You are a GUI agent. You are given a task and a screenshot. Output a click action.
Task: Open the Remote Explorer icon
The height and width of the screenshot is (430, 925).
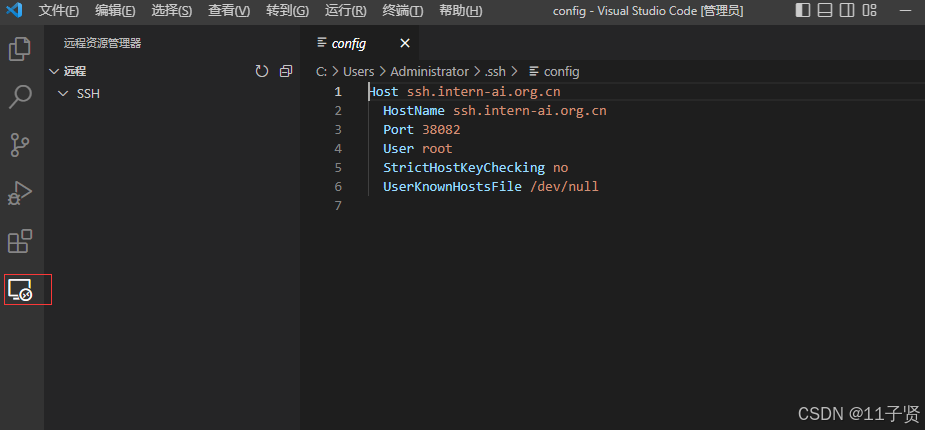20,289
